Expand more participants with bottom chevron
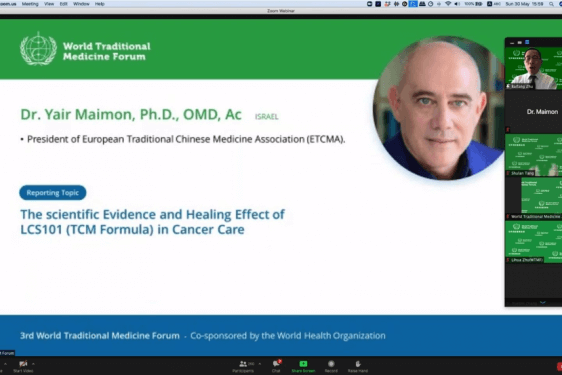 click(543, 303)
